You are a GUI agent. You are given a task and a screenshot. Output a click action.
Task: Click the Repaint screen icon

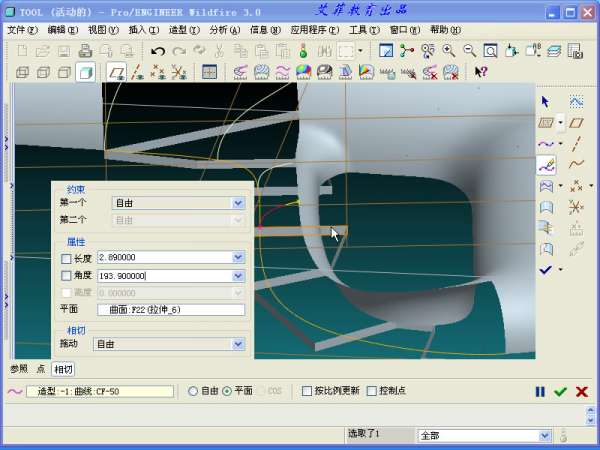pos(386,51)
